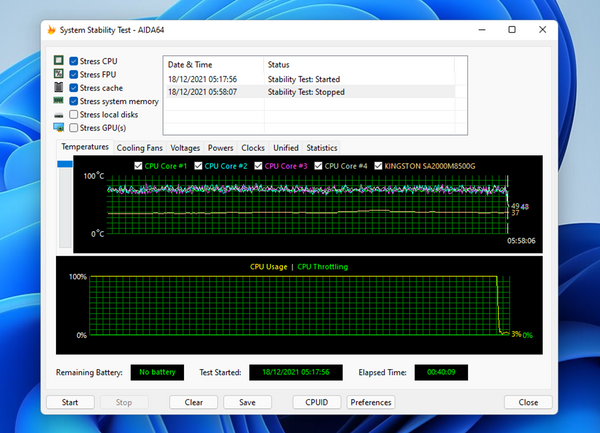Open the Voltages tab
Viewport: 600px width, 433px height.
pos(185,148)
